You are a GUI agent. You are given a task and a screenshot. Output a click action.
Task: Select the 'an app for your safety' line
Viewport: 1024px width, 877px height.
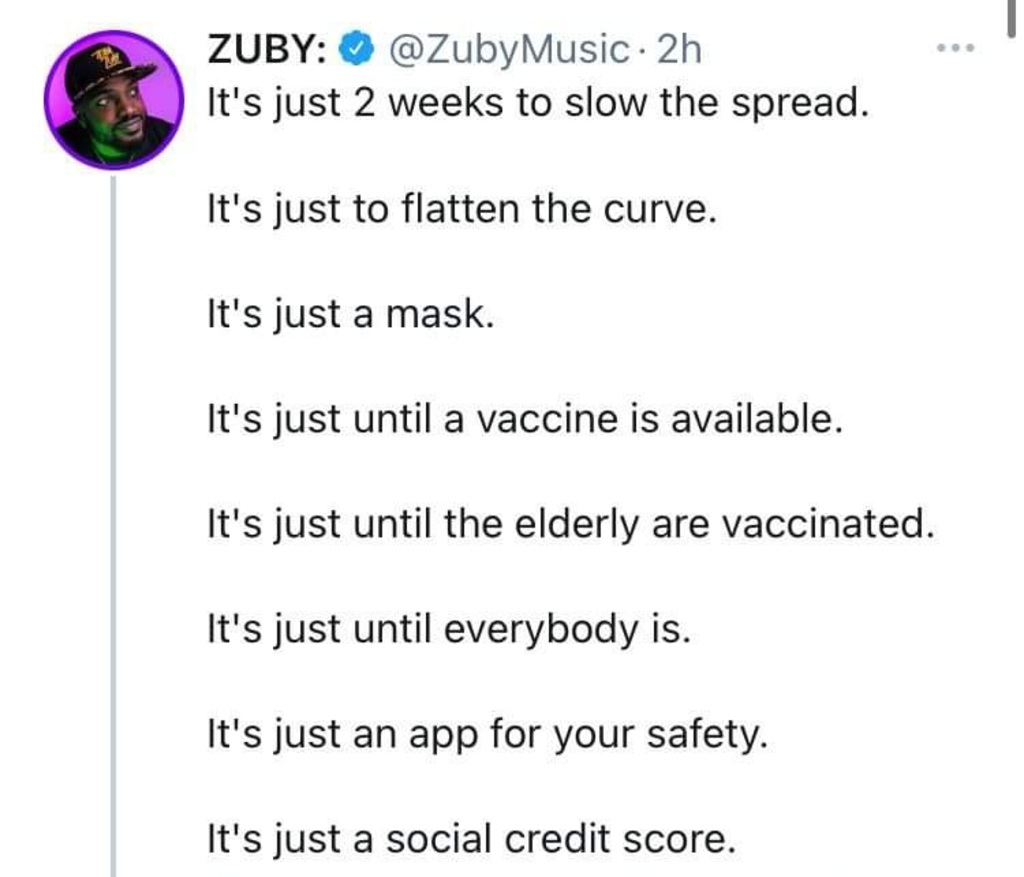[487, 735]
